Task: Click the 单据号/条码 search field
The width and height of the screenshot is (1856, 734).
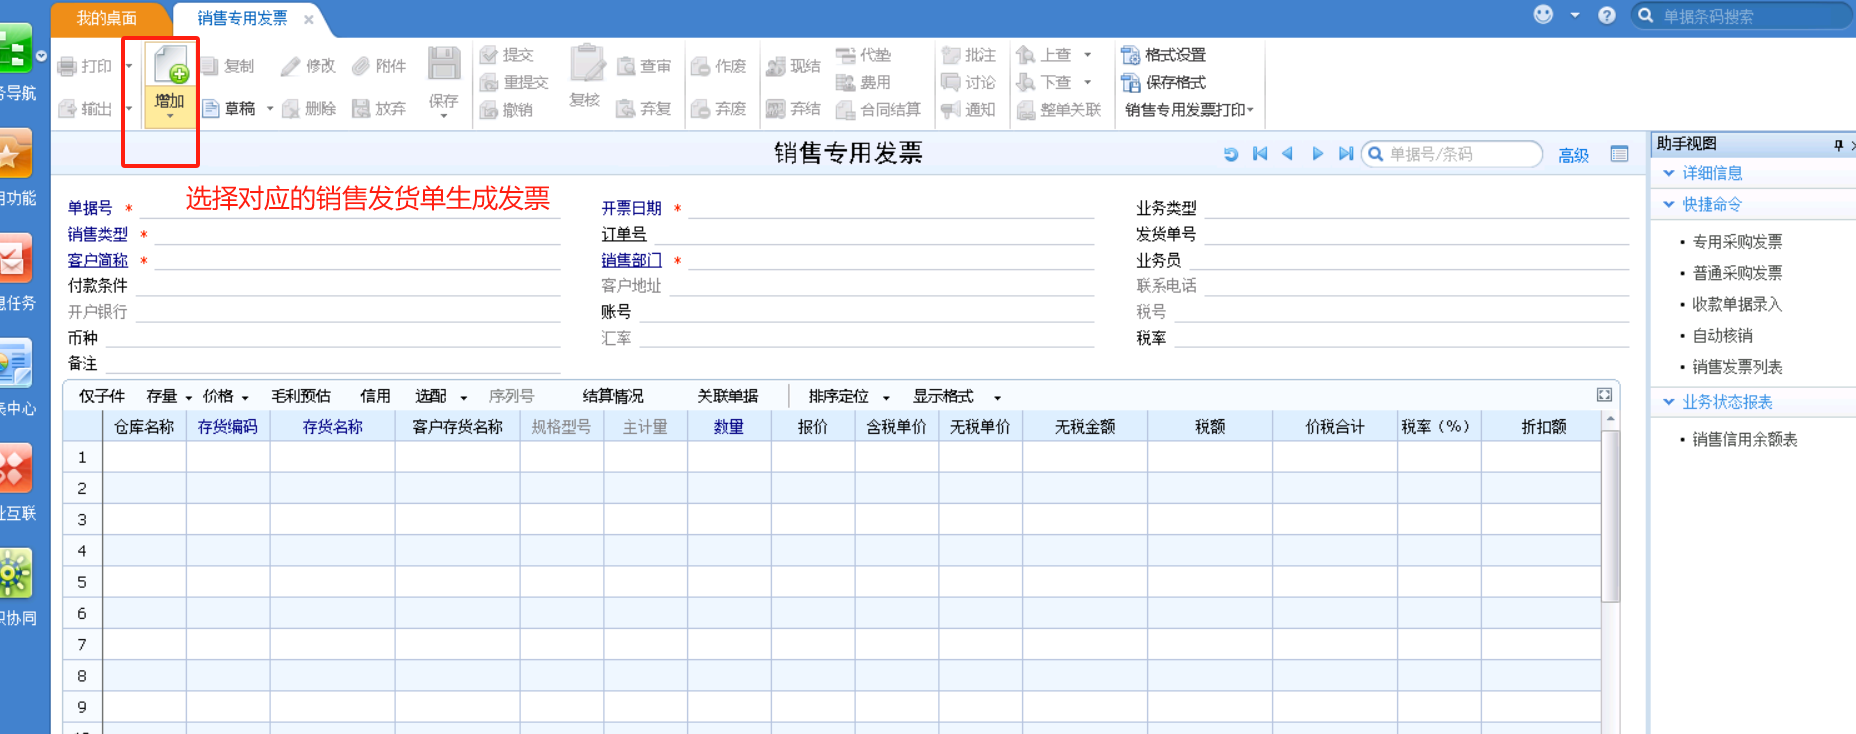Action: [1452, 154]
